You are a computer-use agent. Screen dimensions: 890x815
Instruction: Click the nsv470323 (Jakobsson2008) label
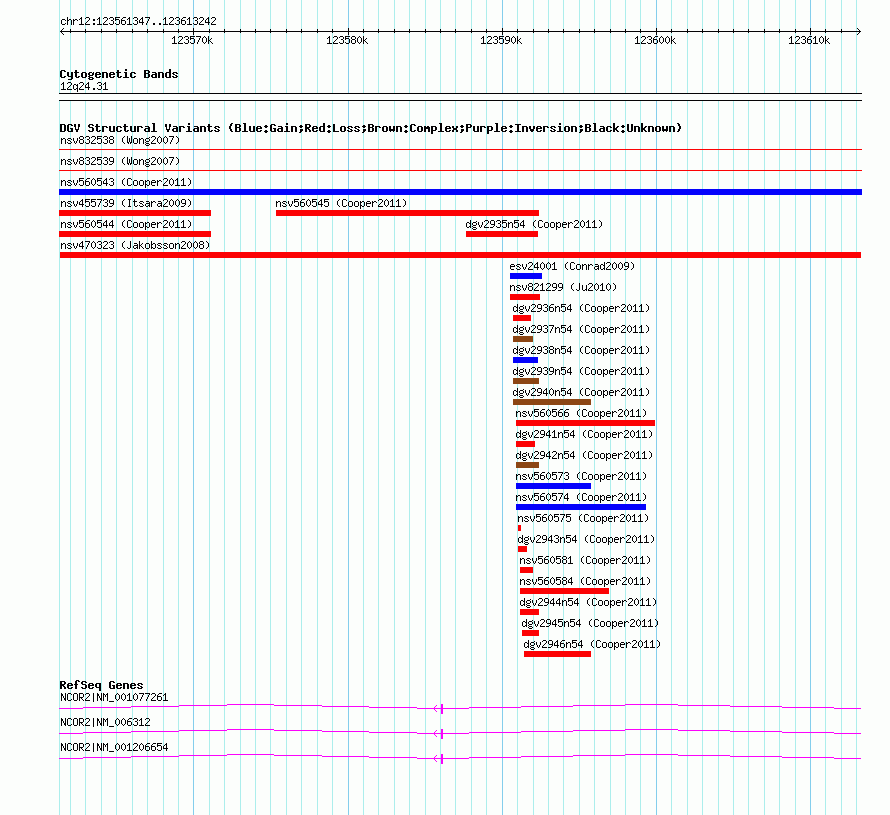(x=135, y=245)
